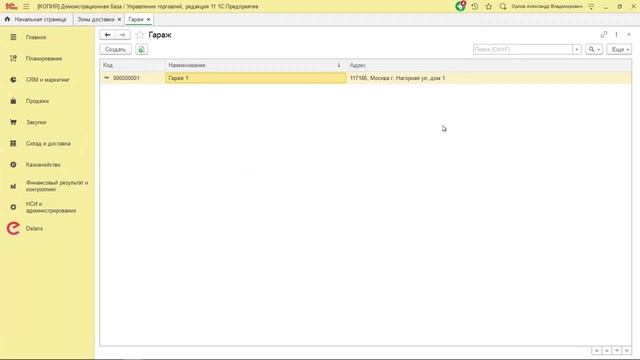640x360 pixels.
Task: Click the 1C logo icon
Action: tap(11, 7)
